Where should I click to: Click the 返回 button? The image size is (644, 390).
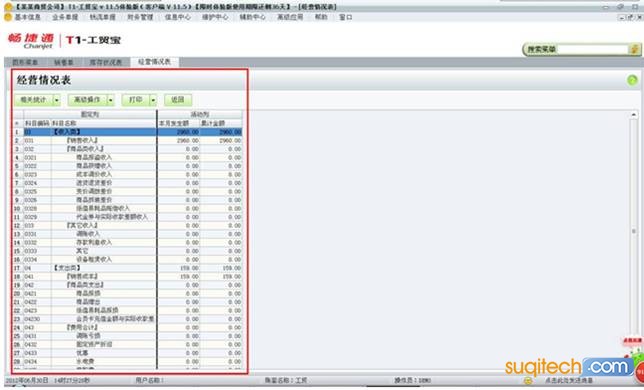click(178, 100)
